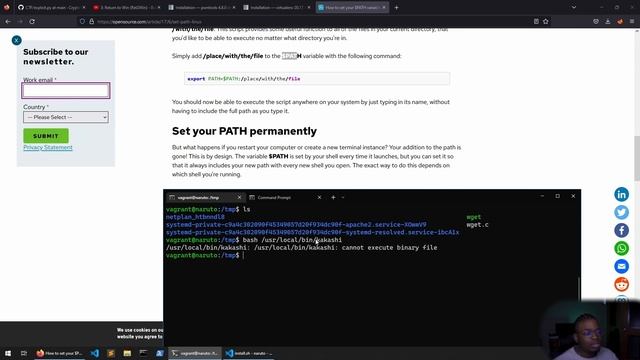Screen dimensions: 640x360
Task: Open a new Firefox tab
Action: (x=396, y=7)
